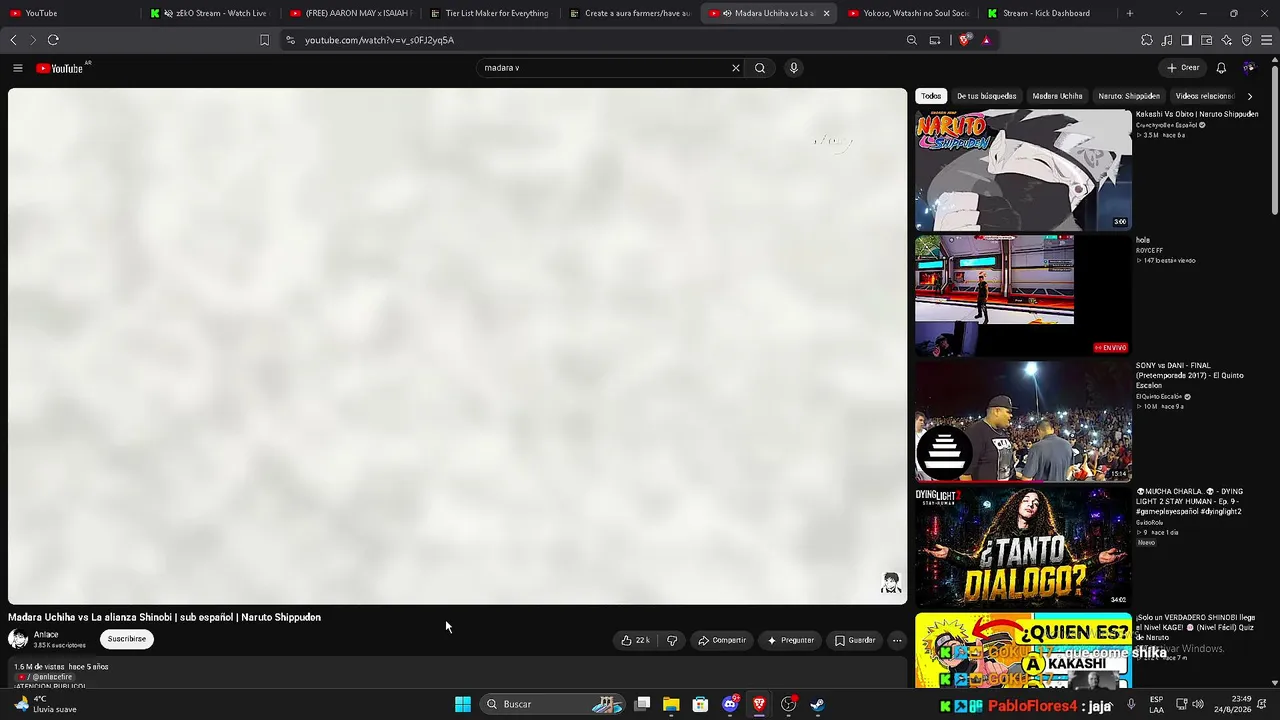Image resolution: width=1280 pixels, height=720 pixels.
Task: Clear the search box text
Action: pos(736,68)
